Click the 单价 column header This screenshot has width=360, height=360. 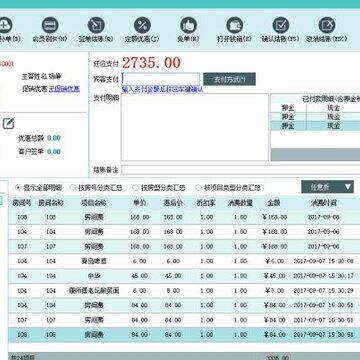point(139,203)
